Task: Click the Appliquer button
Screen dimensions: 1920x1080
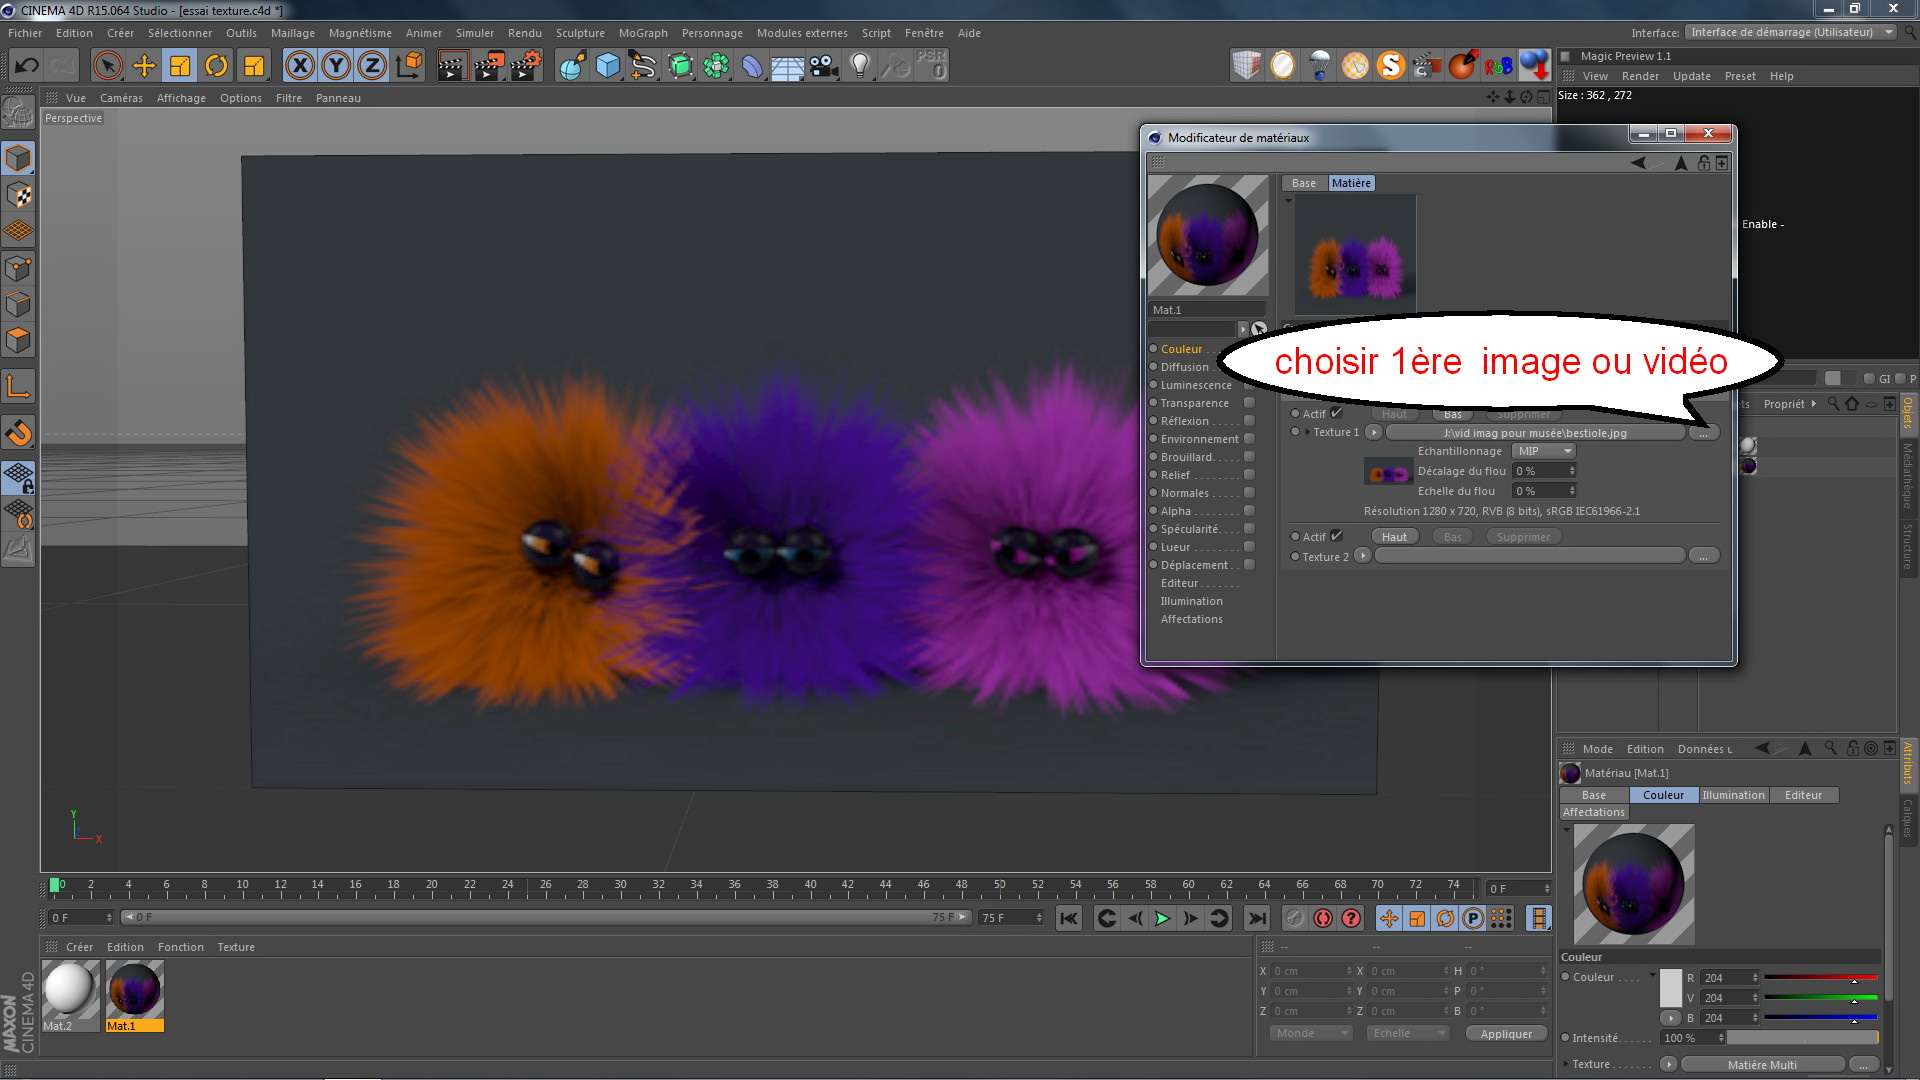Action: (x=1506, y=1034)
